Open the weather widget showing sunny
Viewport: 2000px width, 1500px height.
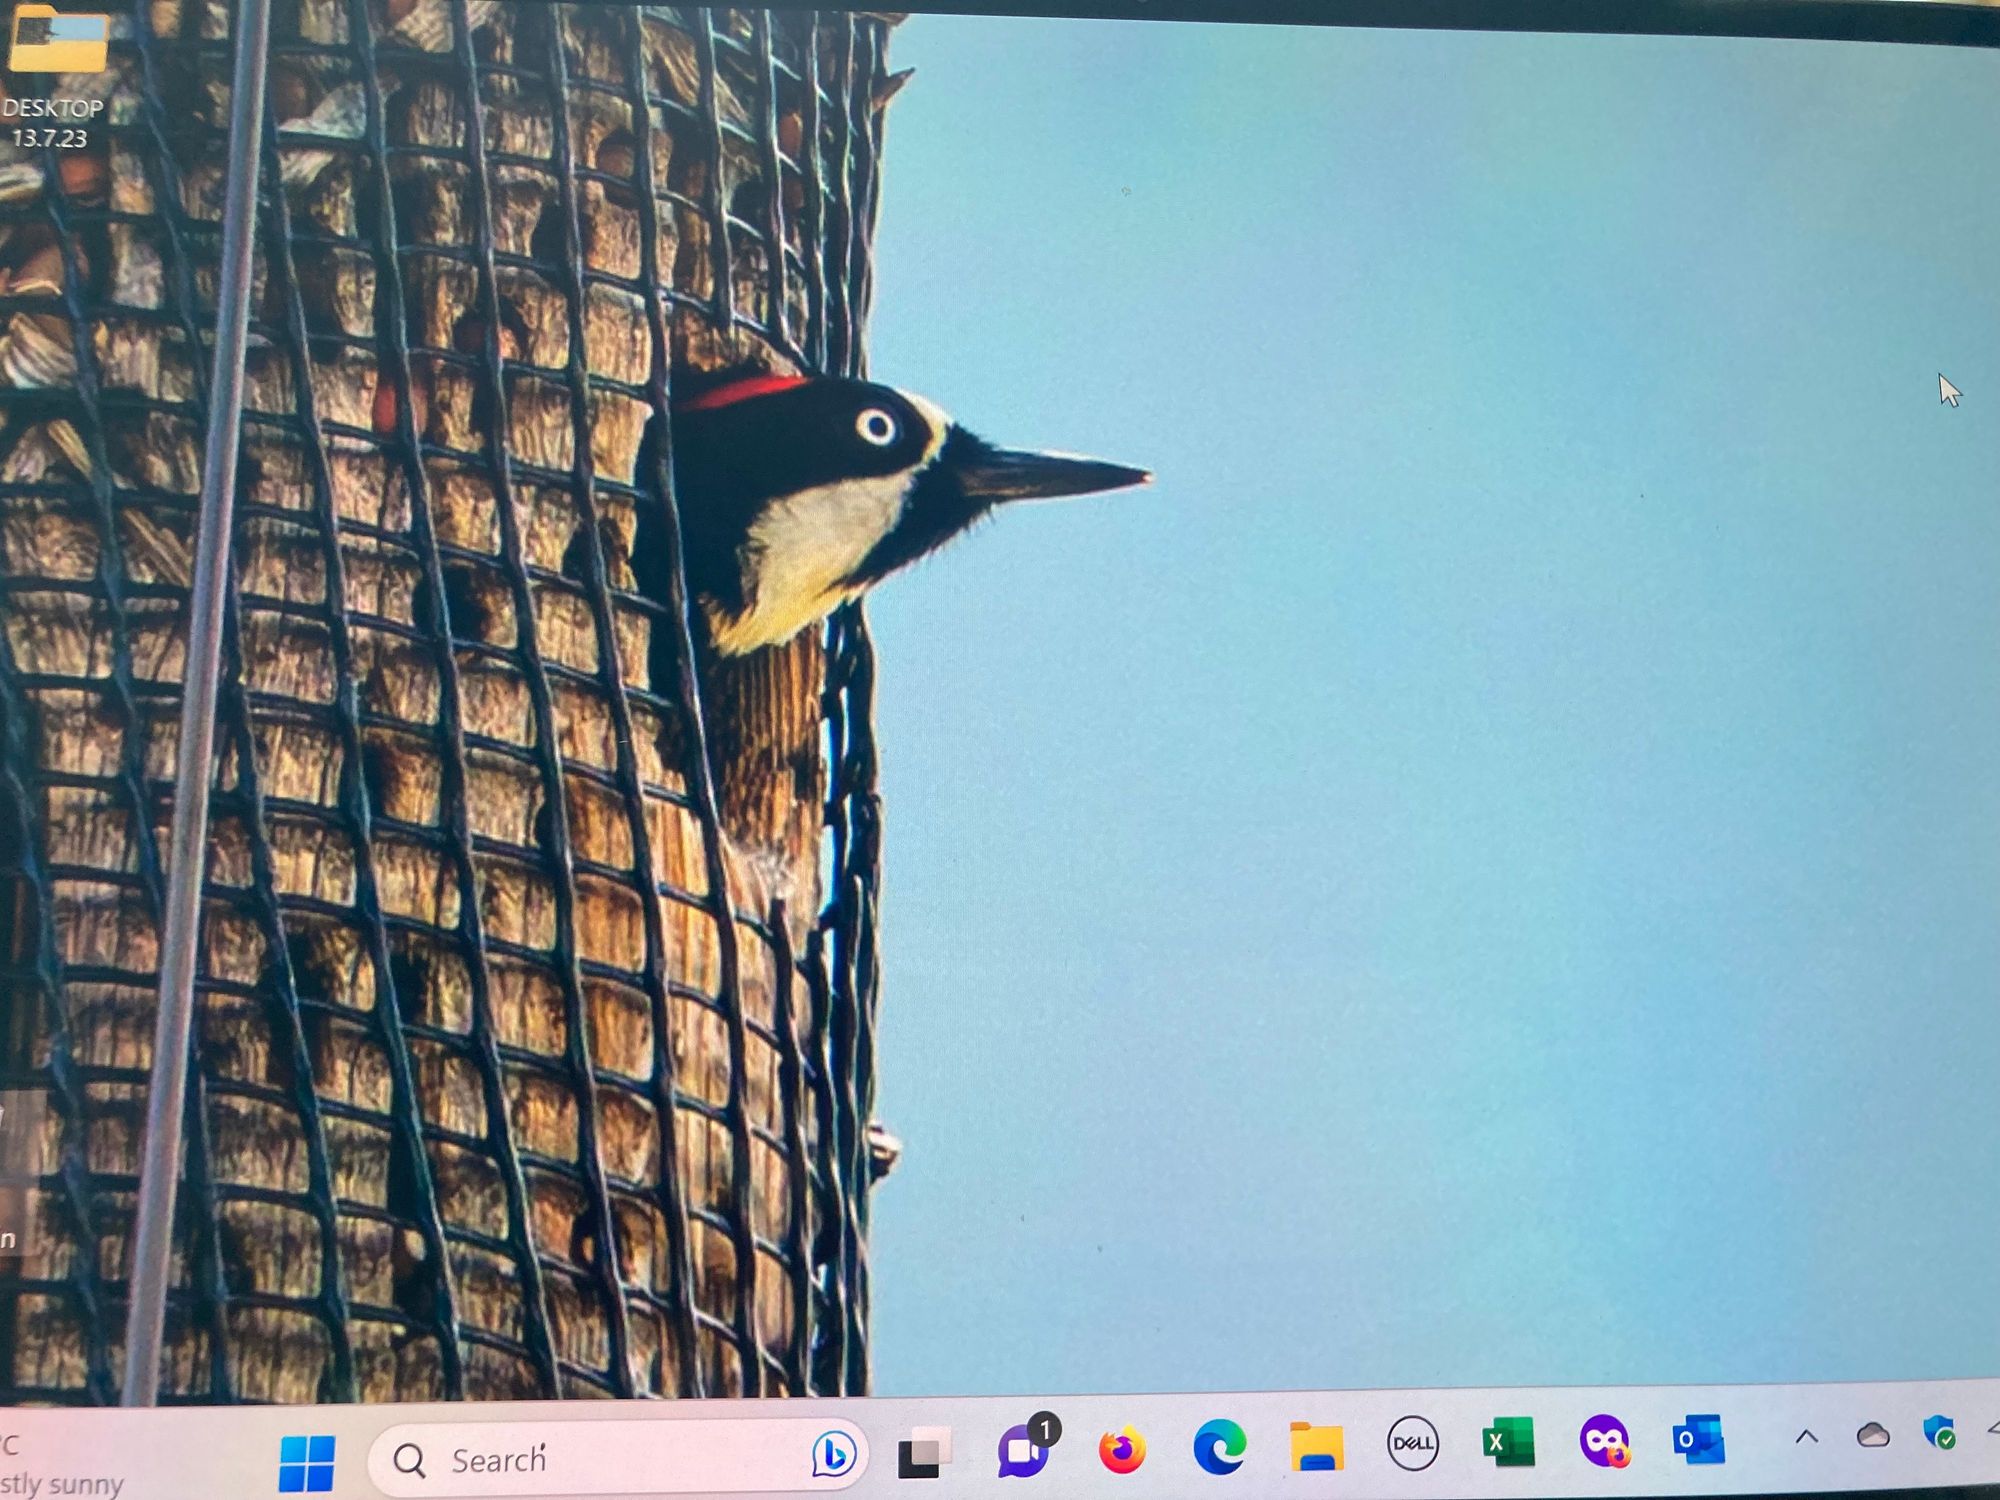click(60, 1465)
